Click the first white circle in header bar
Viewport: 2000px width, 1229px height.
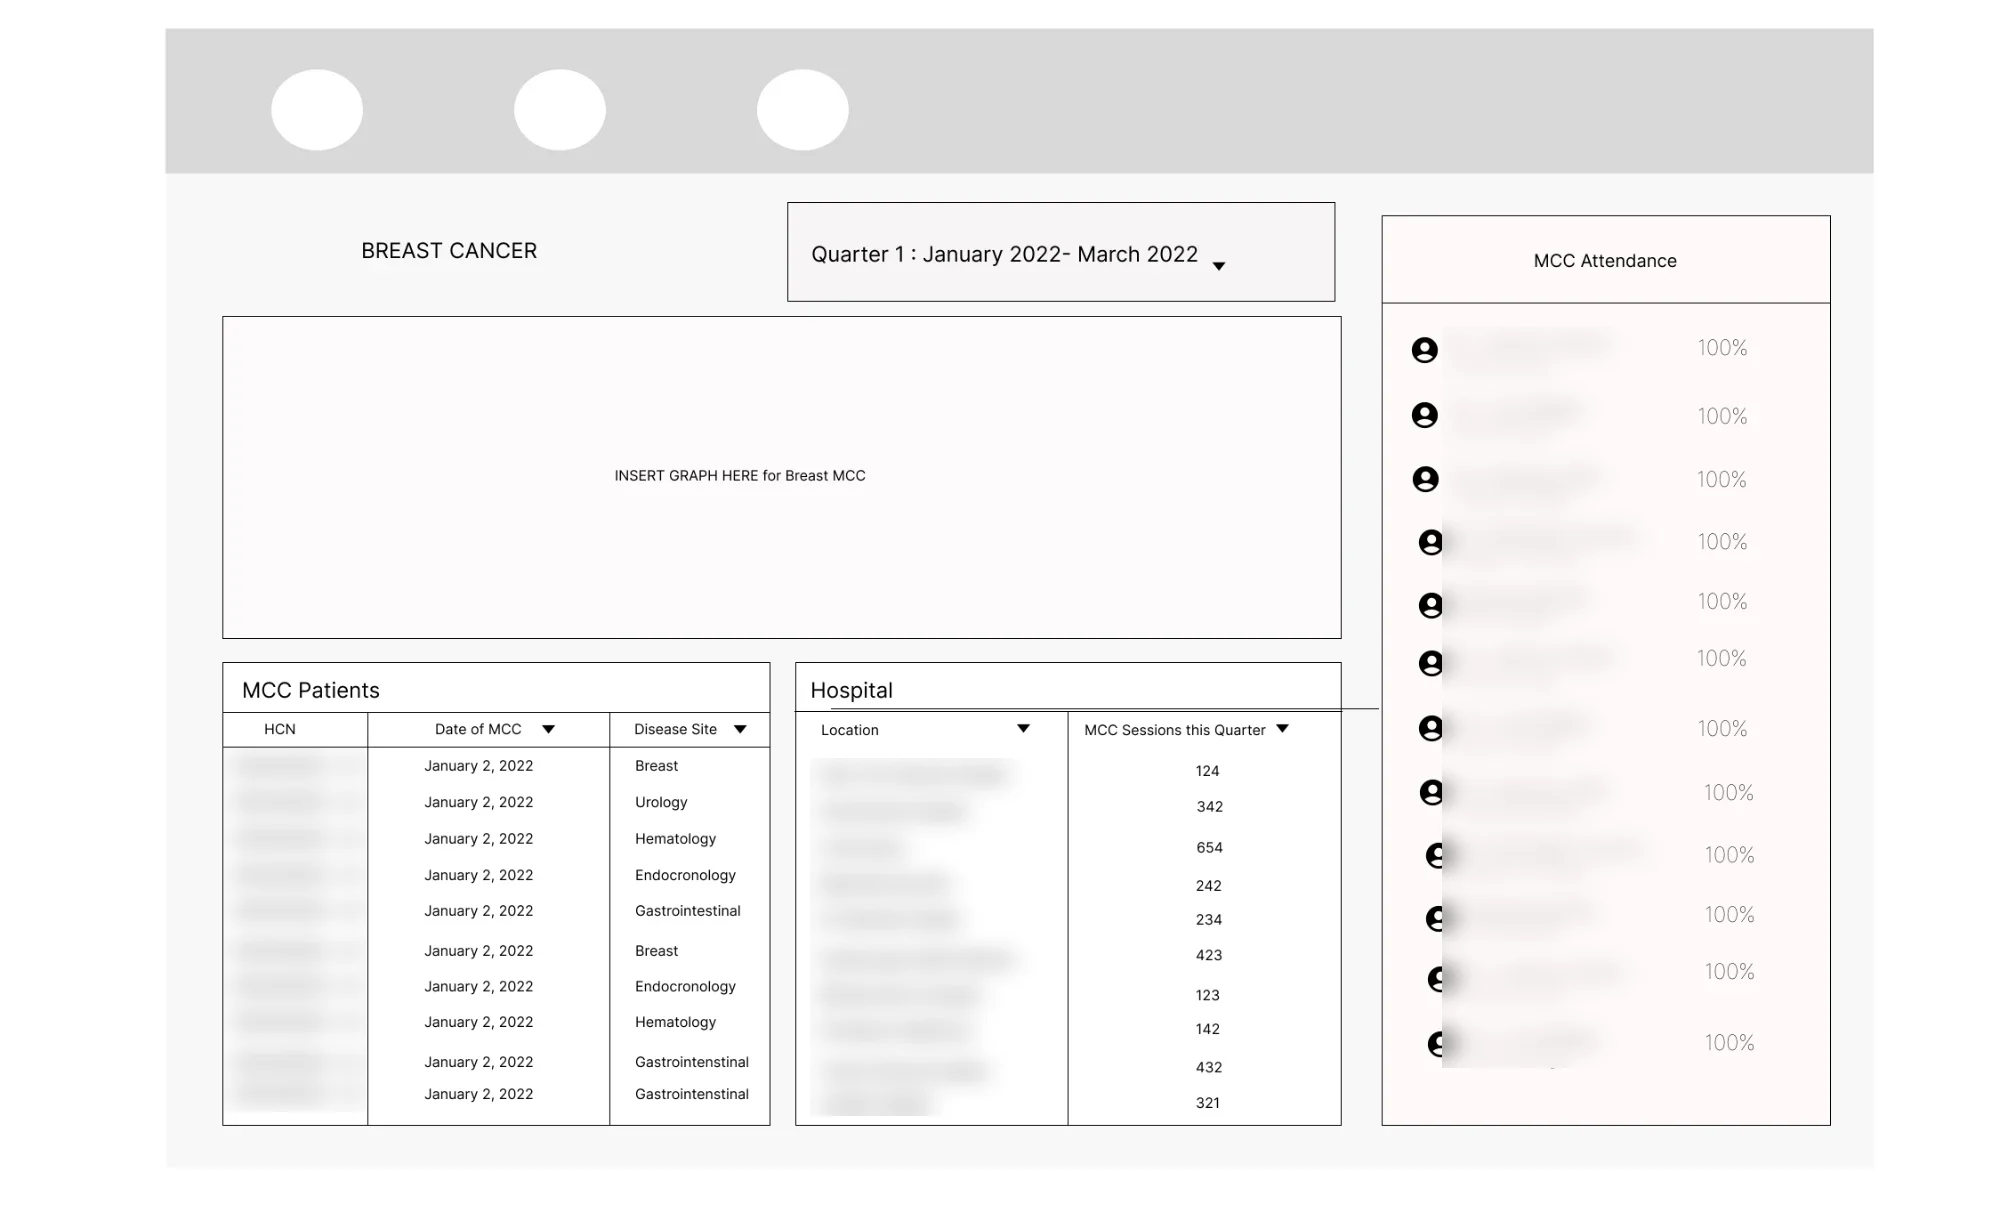(x=317, y=110)
